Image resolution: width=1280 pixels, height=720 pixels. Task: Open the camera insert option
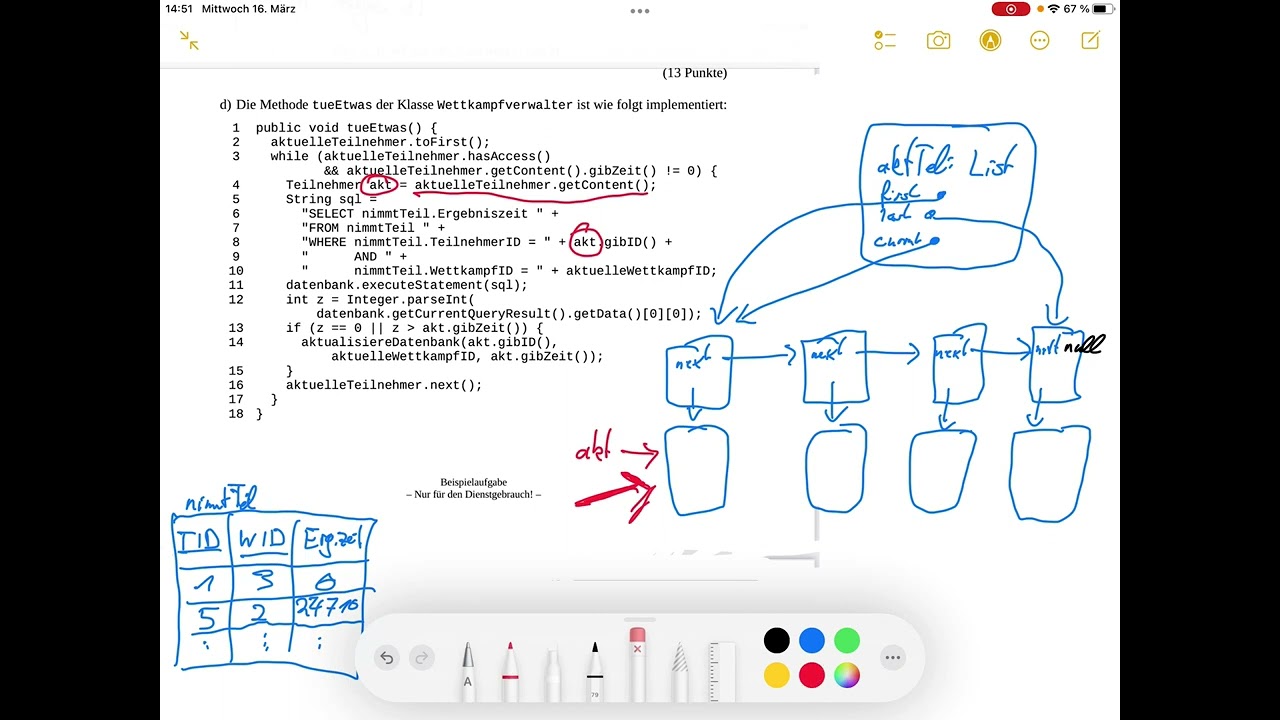[938, 40]
